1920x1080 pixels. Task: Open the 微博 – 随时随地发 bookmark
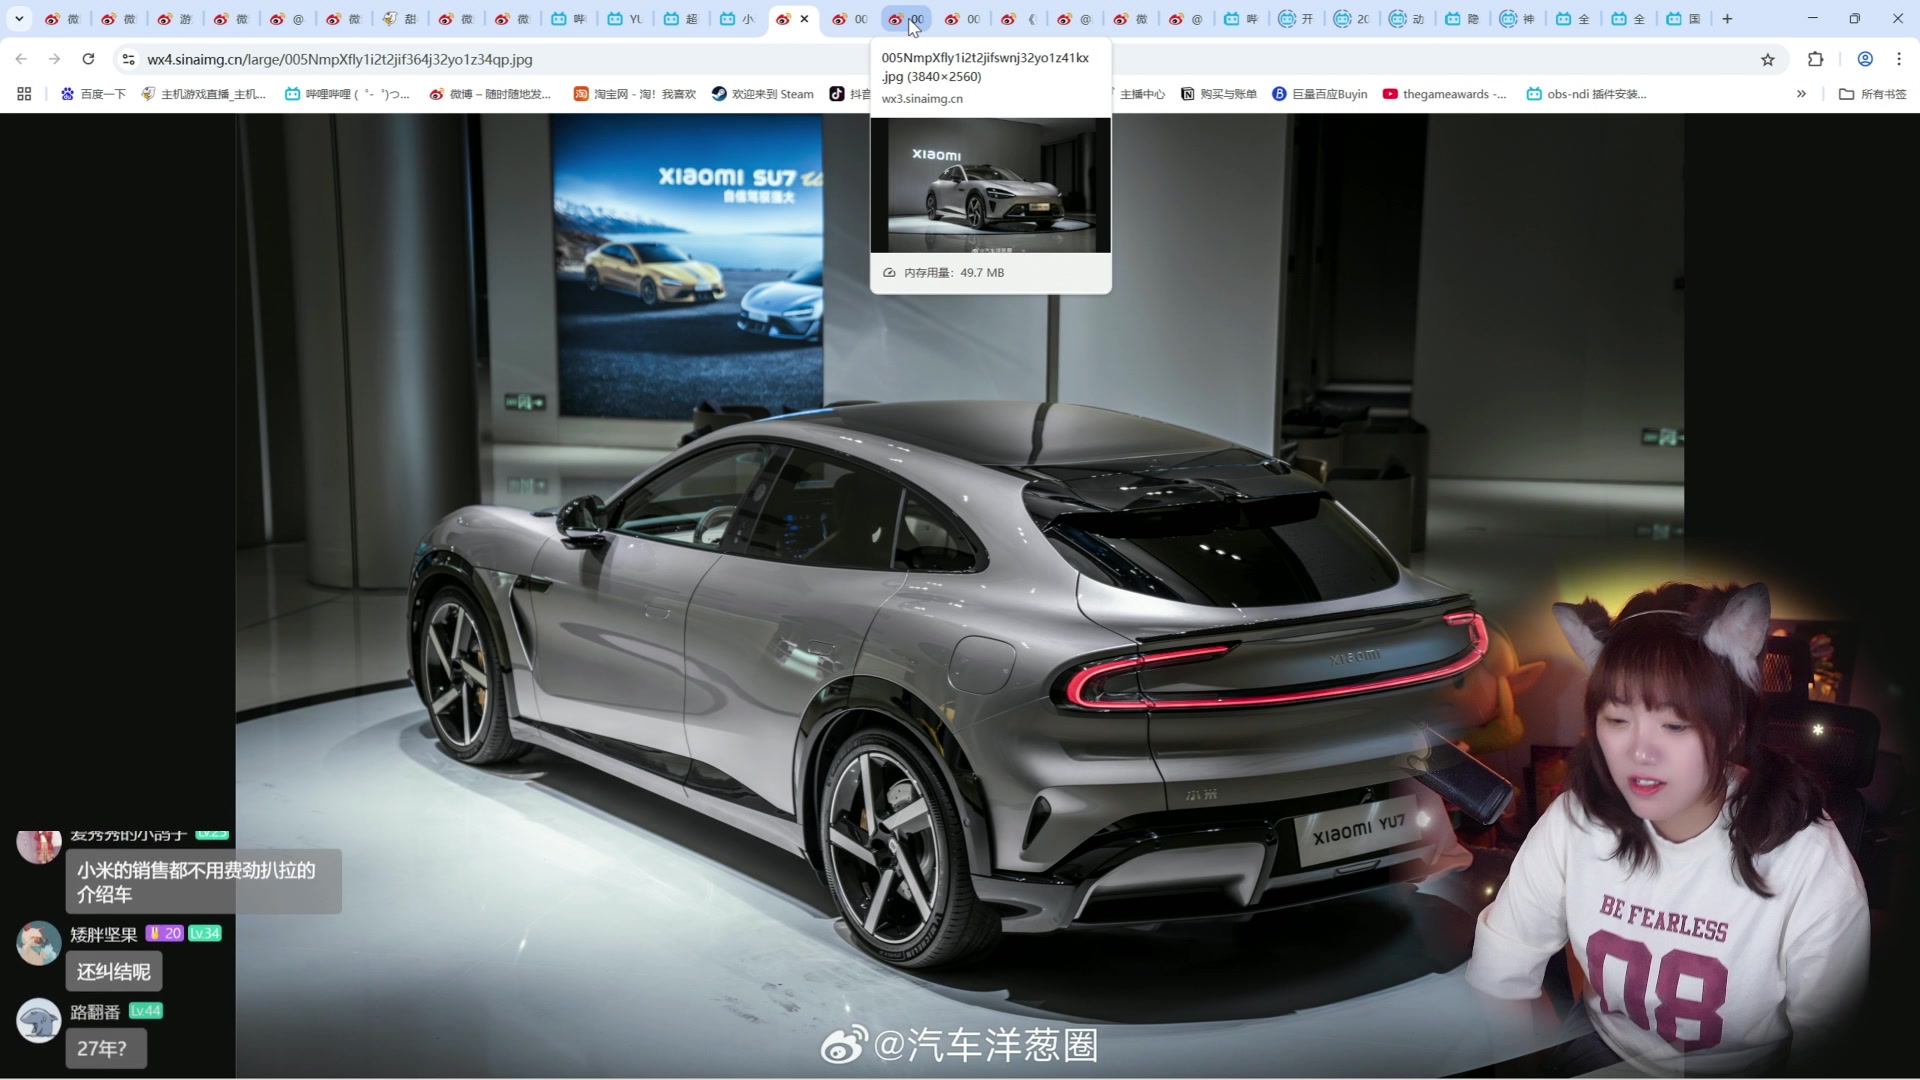[x=490, y=94]
